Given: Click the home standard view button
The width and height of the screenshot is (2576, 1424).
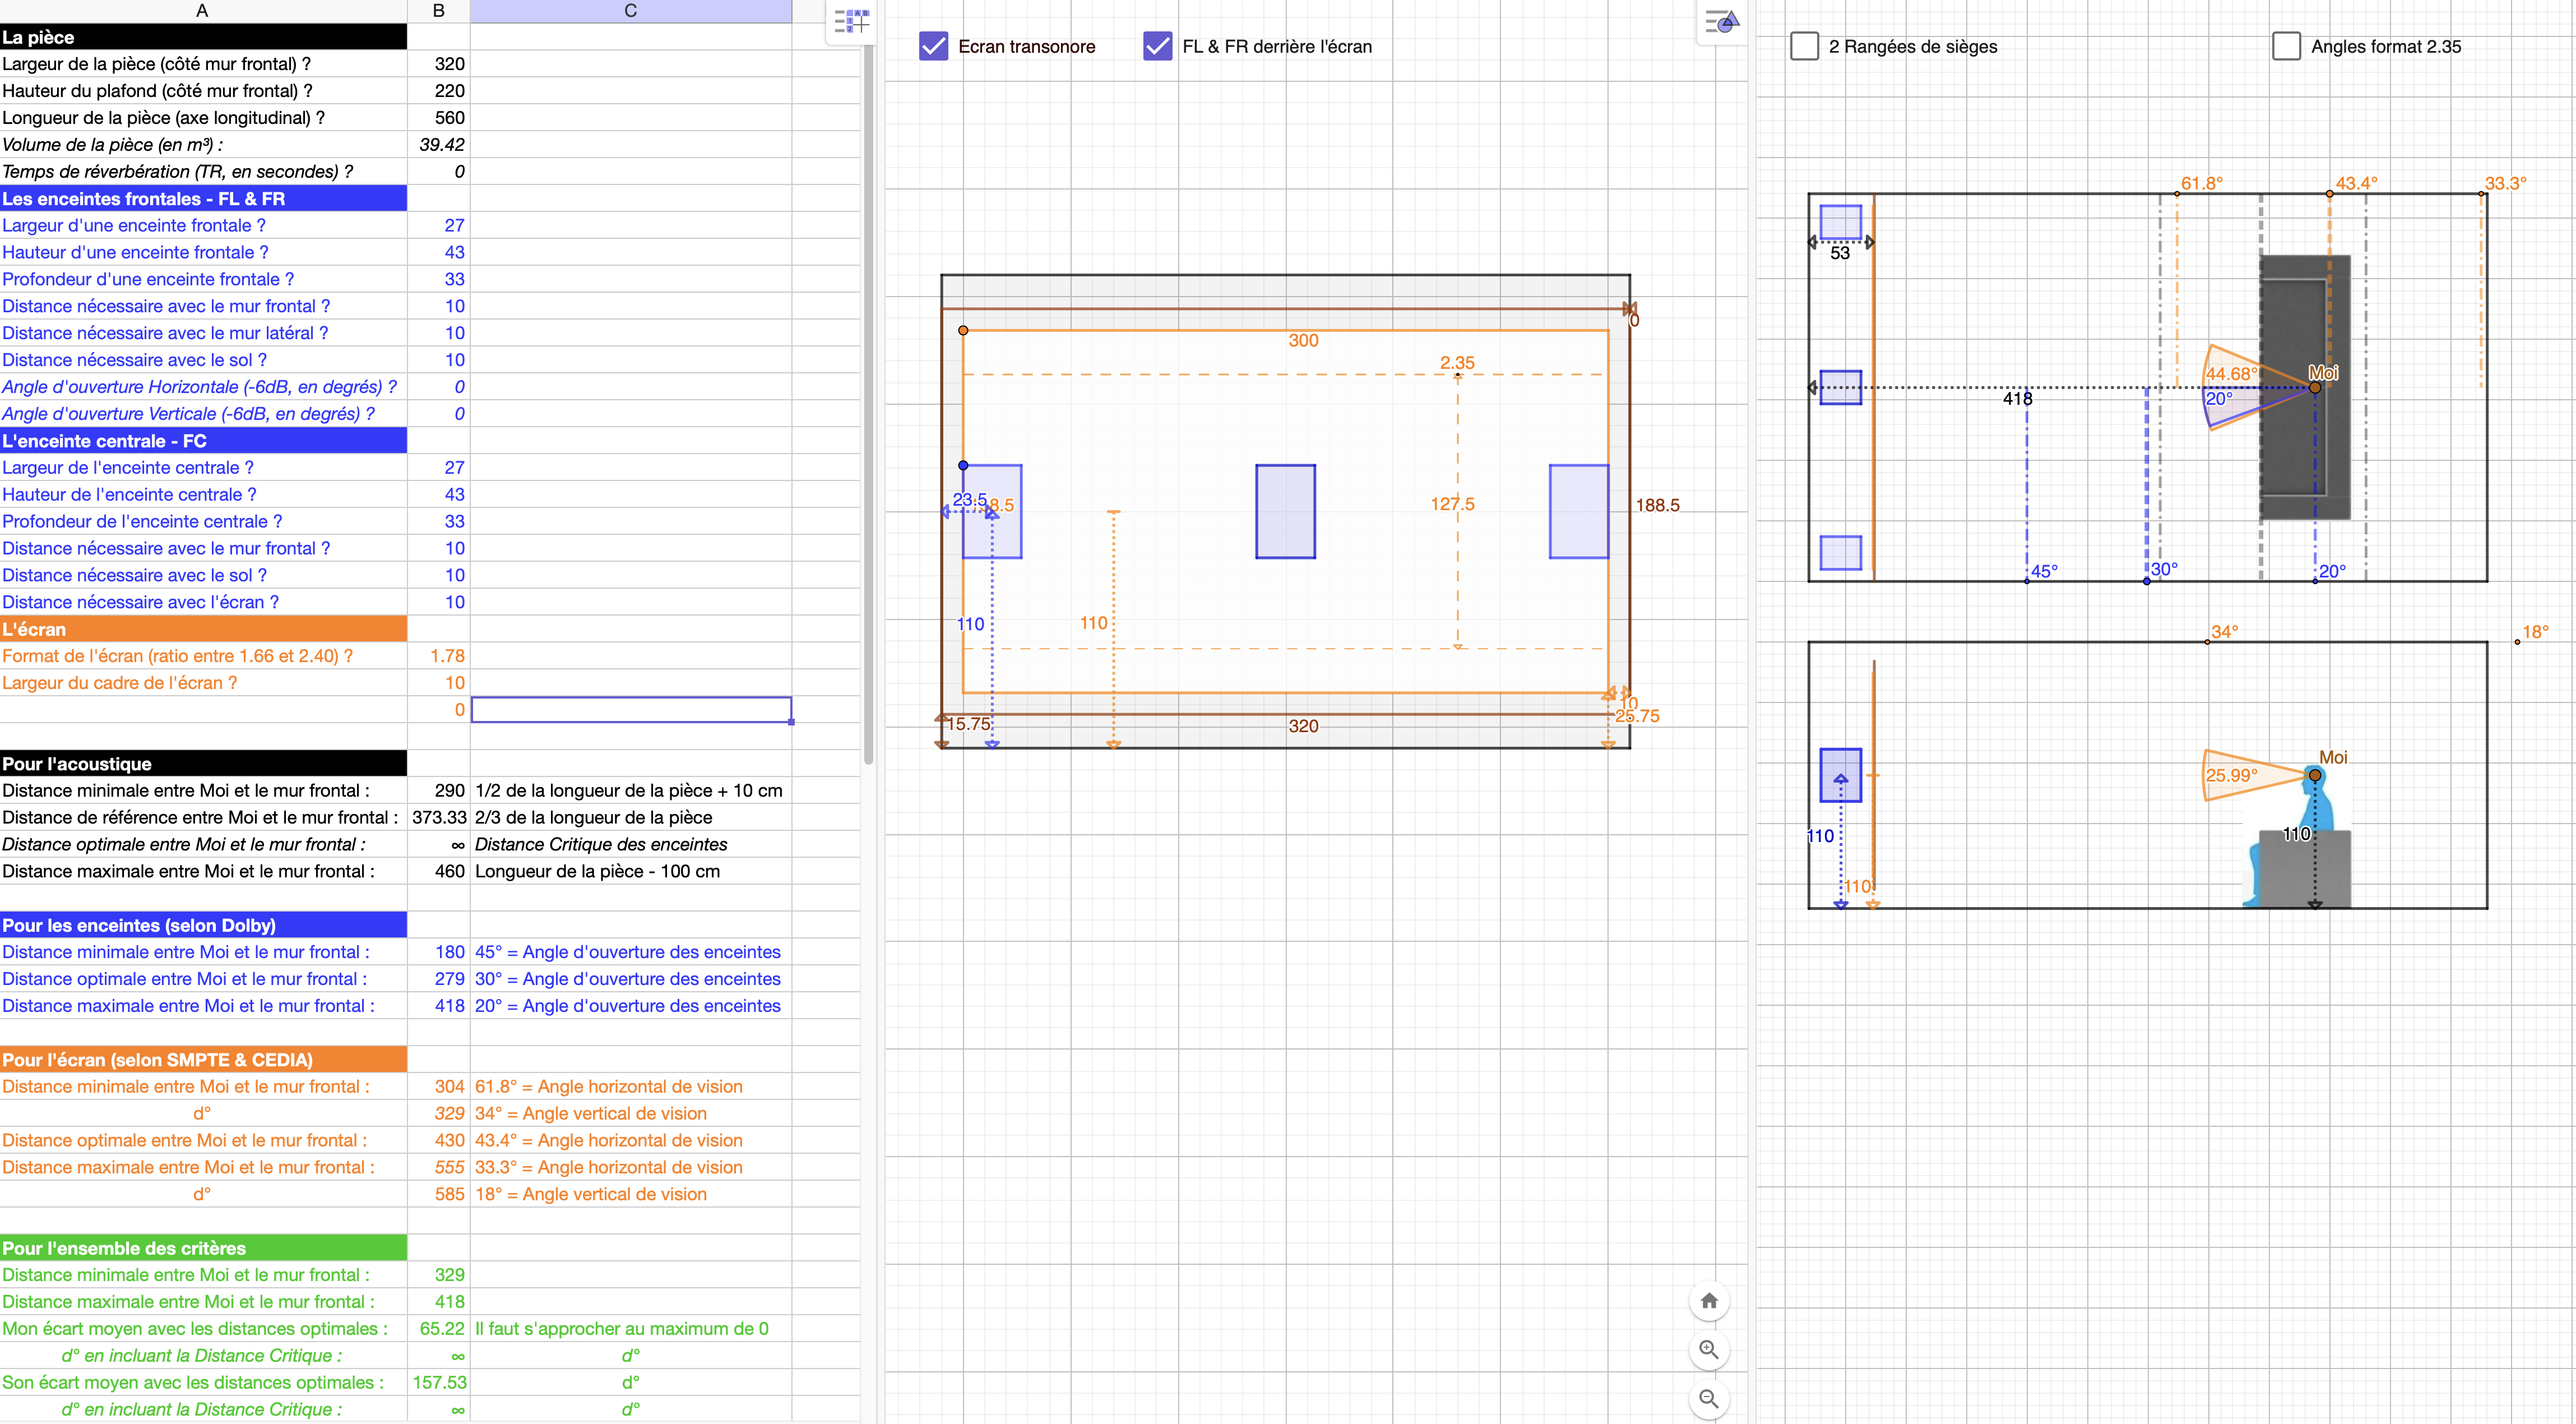Looking at the screenshot, I should (x=1709, y=1301).
